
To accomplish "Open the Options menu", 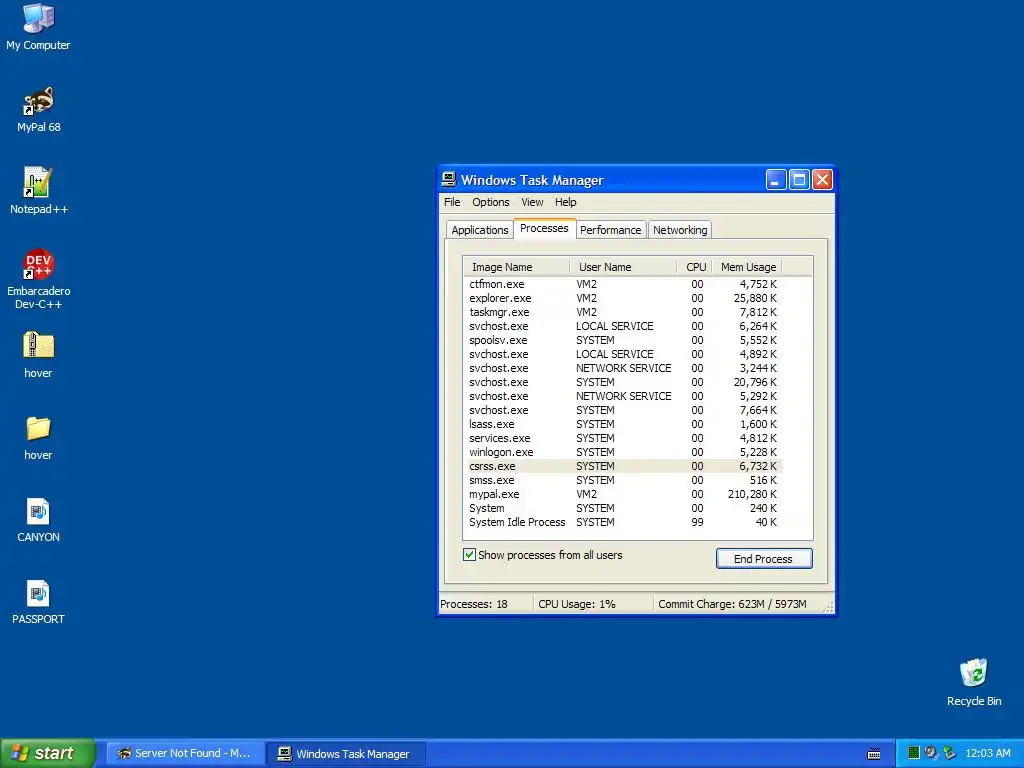I will coord(490,202).
